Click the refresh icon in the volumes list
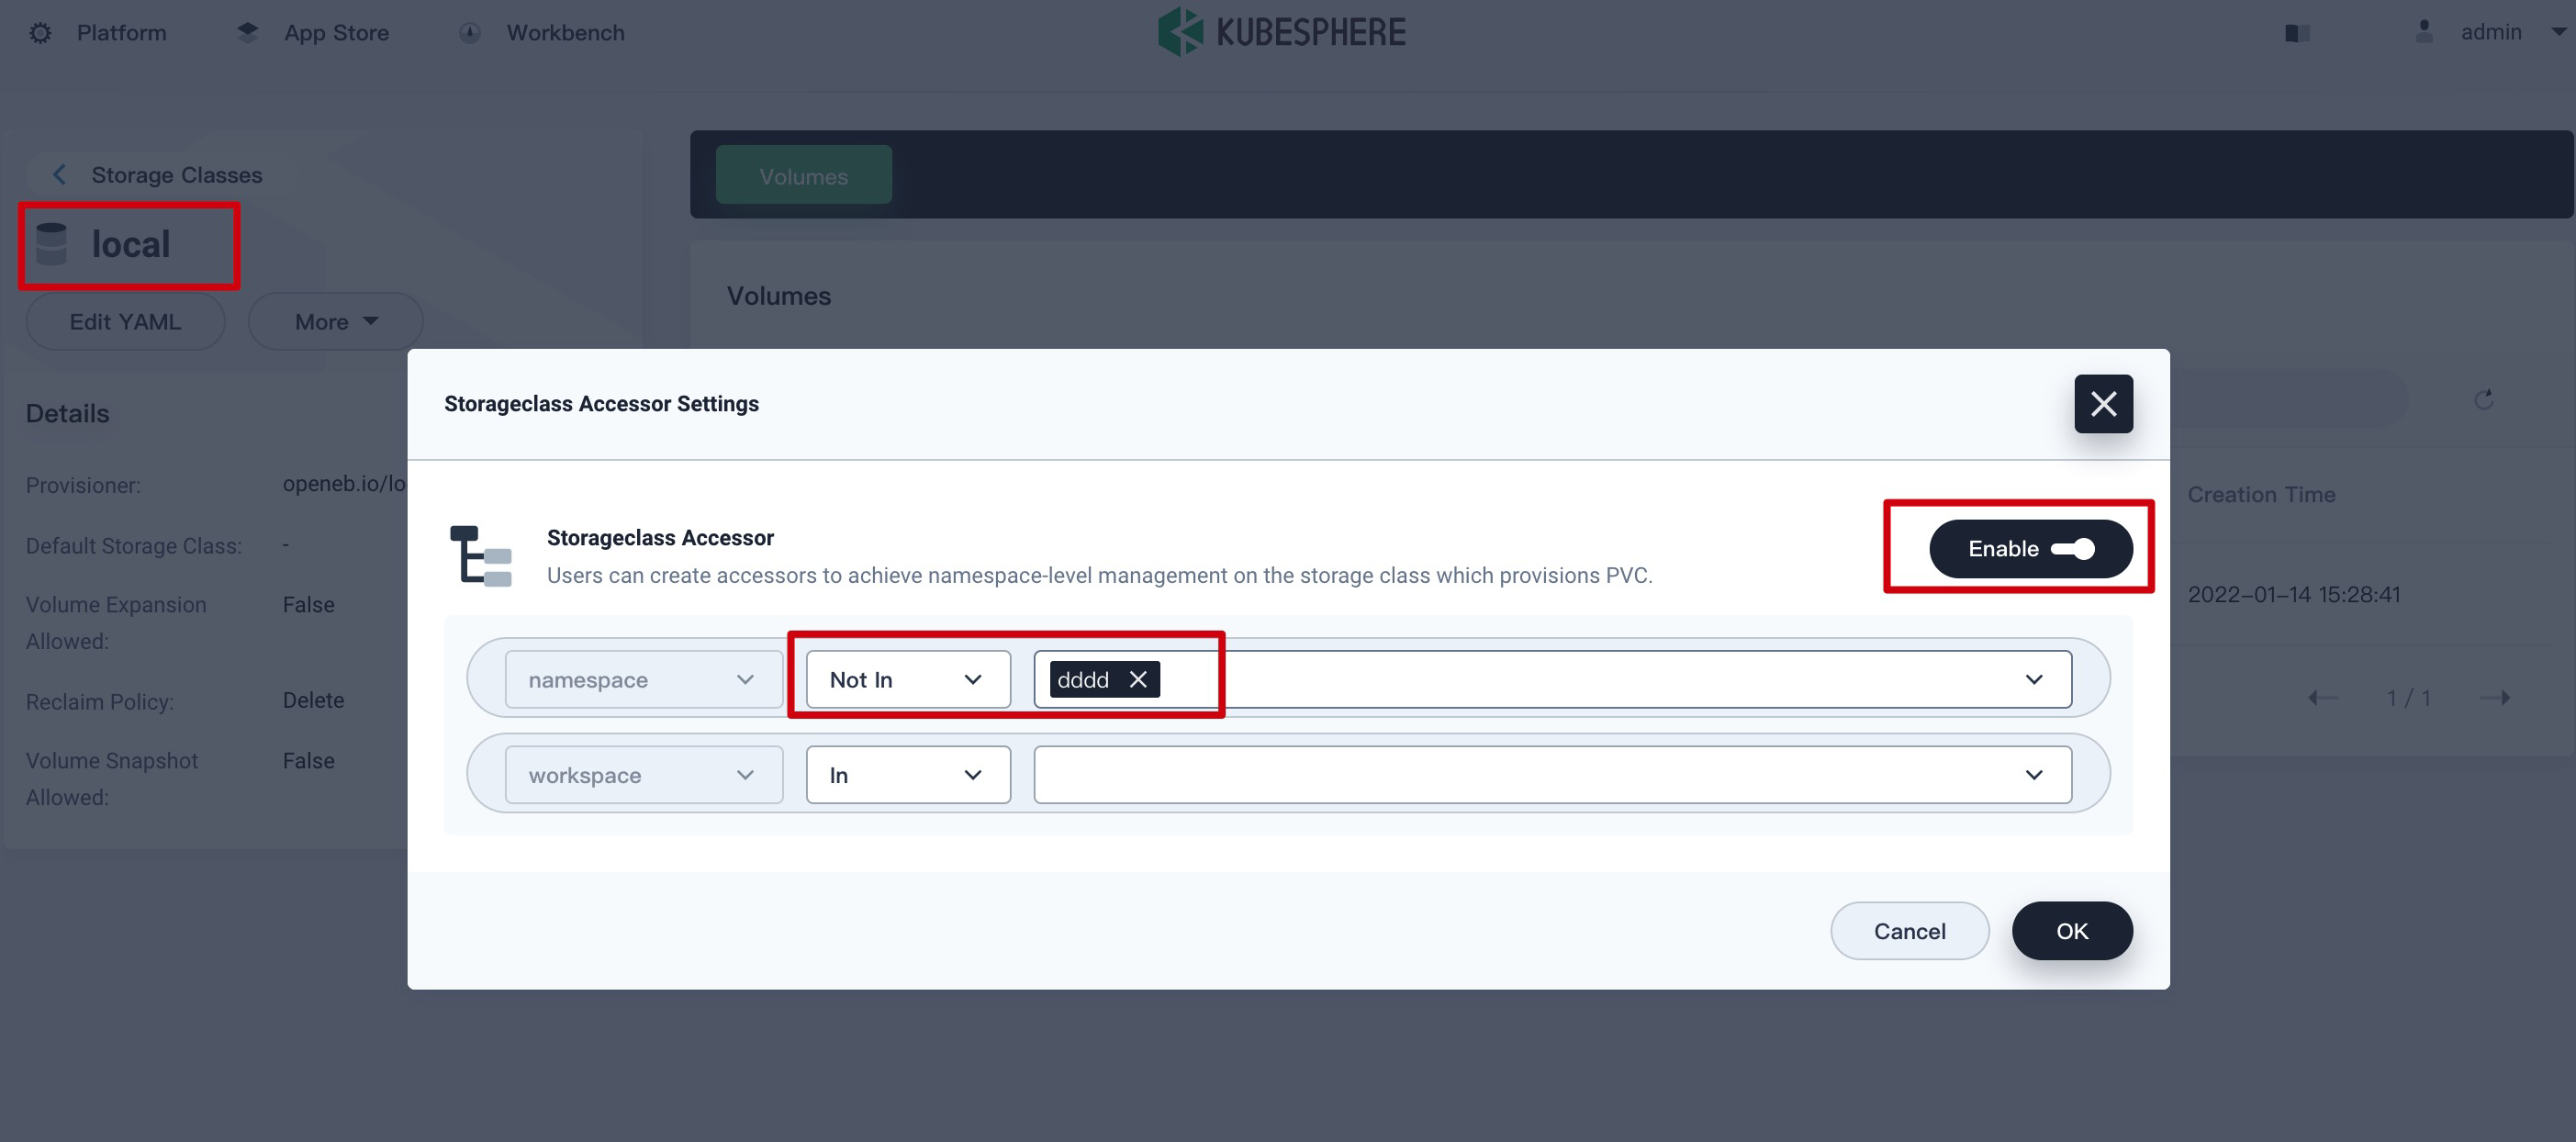2576x1142 pixels. point(2486,400)
